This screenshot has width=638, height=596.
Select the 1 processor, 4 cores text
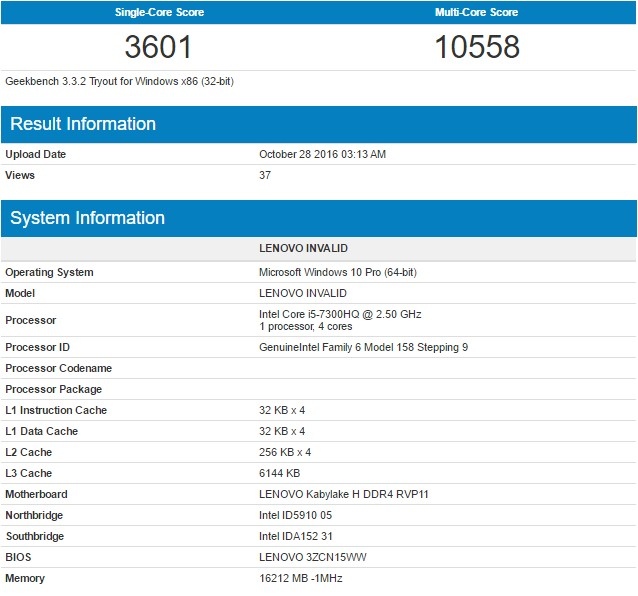(x=306, y=326)
